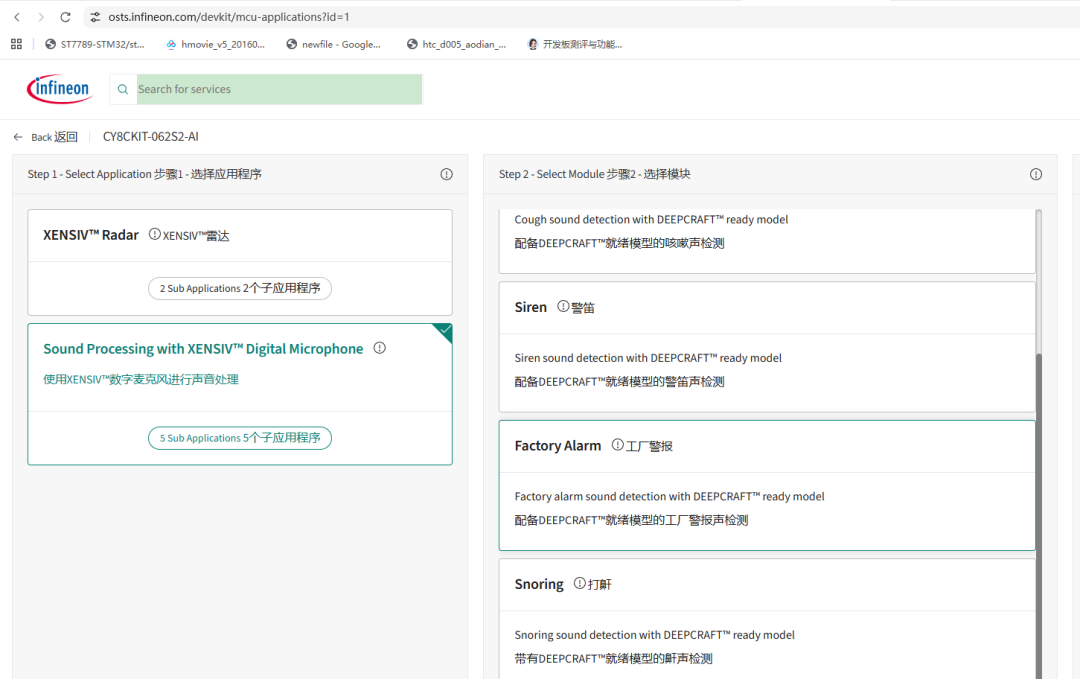
Task: Click the browser back arrow
Action: coord(17,17)
